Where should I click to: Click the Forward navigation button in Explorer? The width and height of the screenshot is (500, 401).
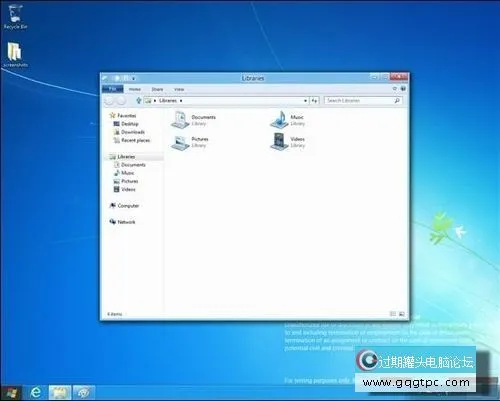pos(121,100)
